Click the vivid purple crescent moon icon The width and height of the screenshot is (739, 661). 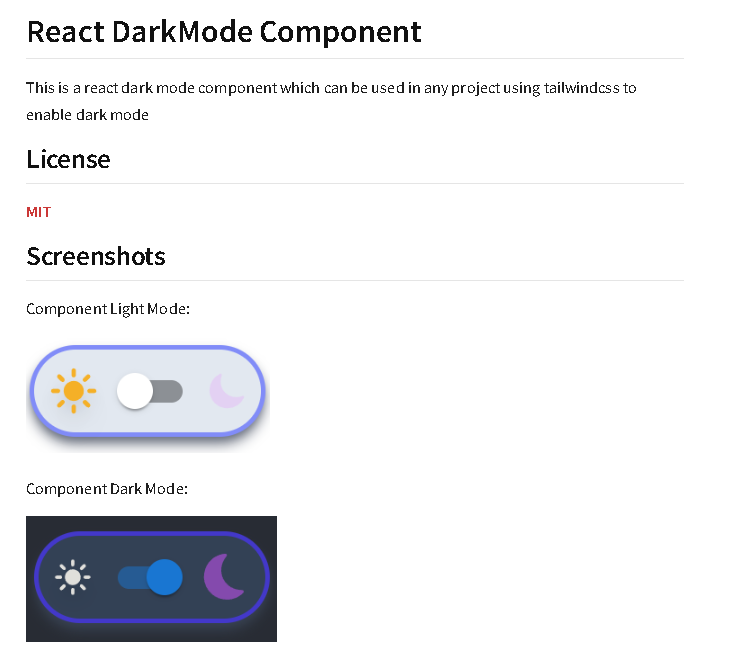225,577
